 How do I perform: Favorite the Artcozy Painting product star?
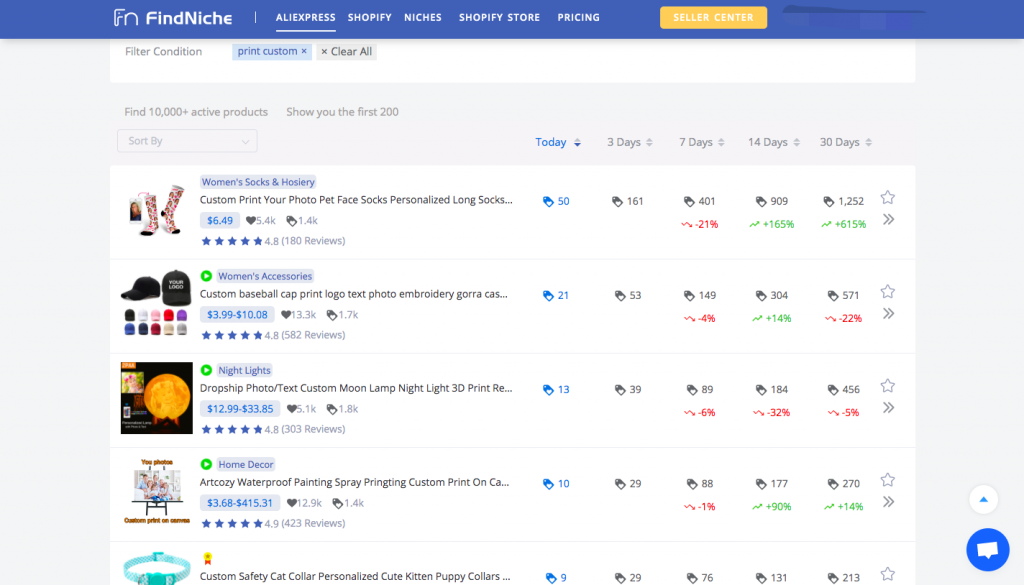coord(888,480)
